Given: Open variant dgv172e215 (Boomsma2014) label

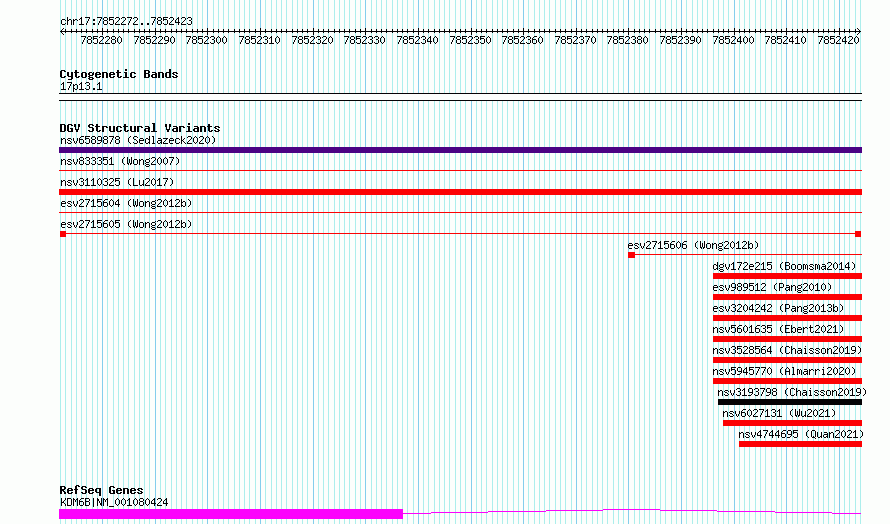Looking at the screenshot, I should click(784, 266).
